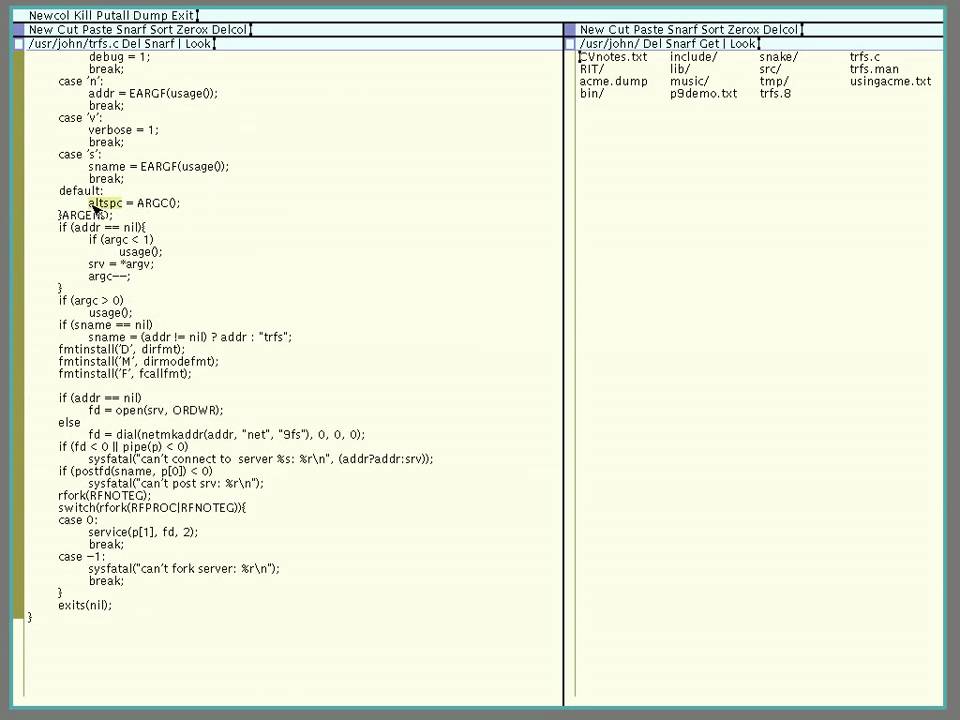960x720 pixels.
Task: Select the bin/ directory entry
Action: 592,94
